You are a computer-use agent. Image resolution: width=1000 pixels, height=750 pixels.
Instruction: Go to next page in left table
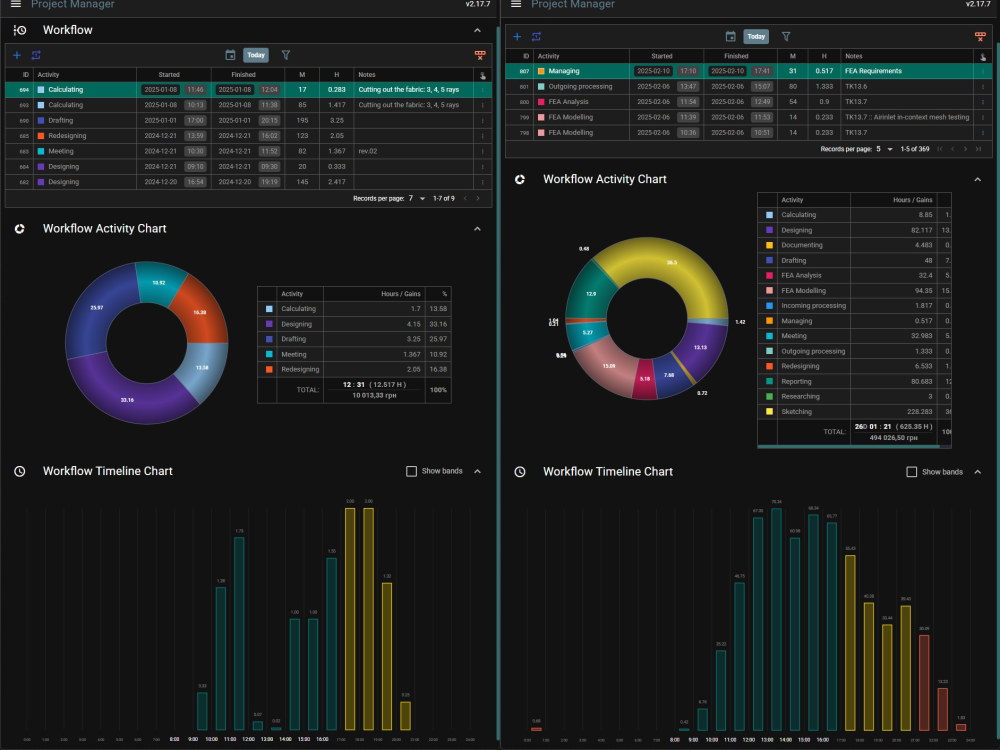point(478,198)
